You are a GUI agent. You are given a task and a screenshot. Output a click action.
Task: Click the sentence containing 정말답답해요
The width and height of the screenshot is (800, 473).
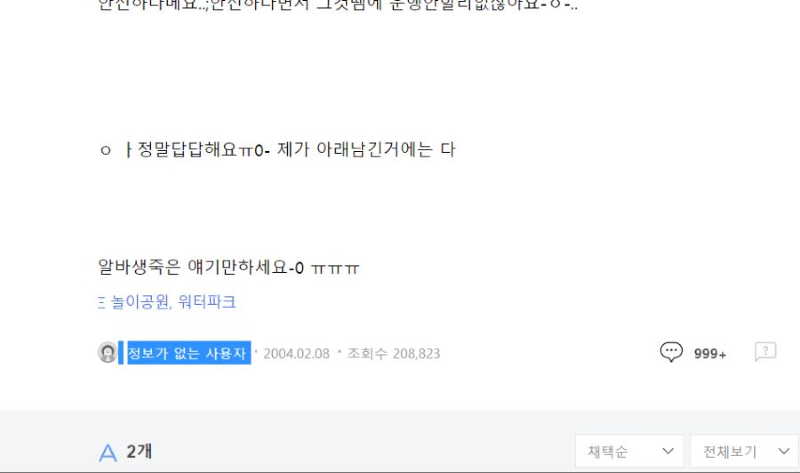(x=277, y=150)
